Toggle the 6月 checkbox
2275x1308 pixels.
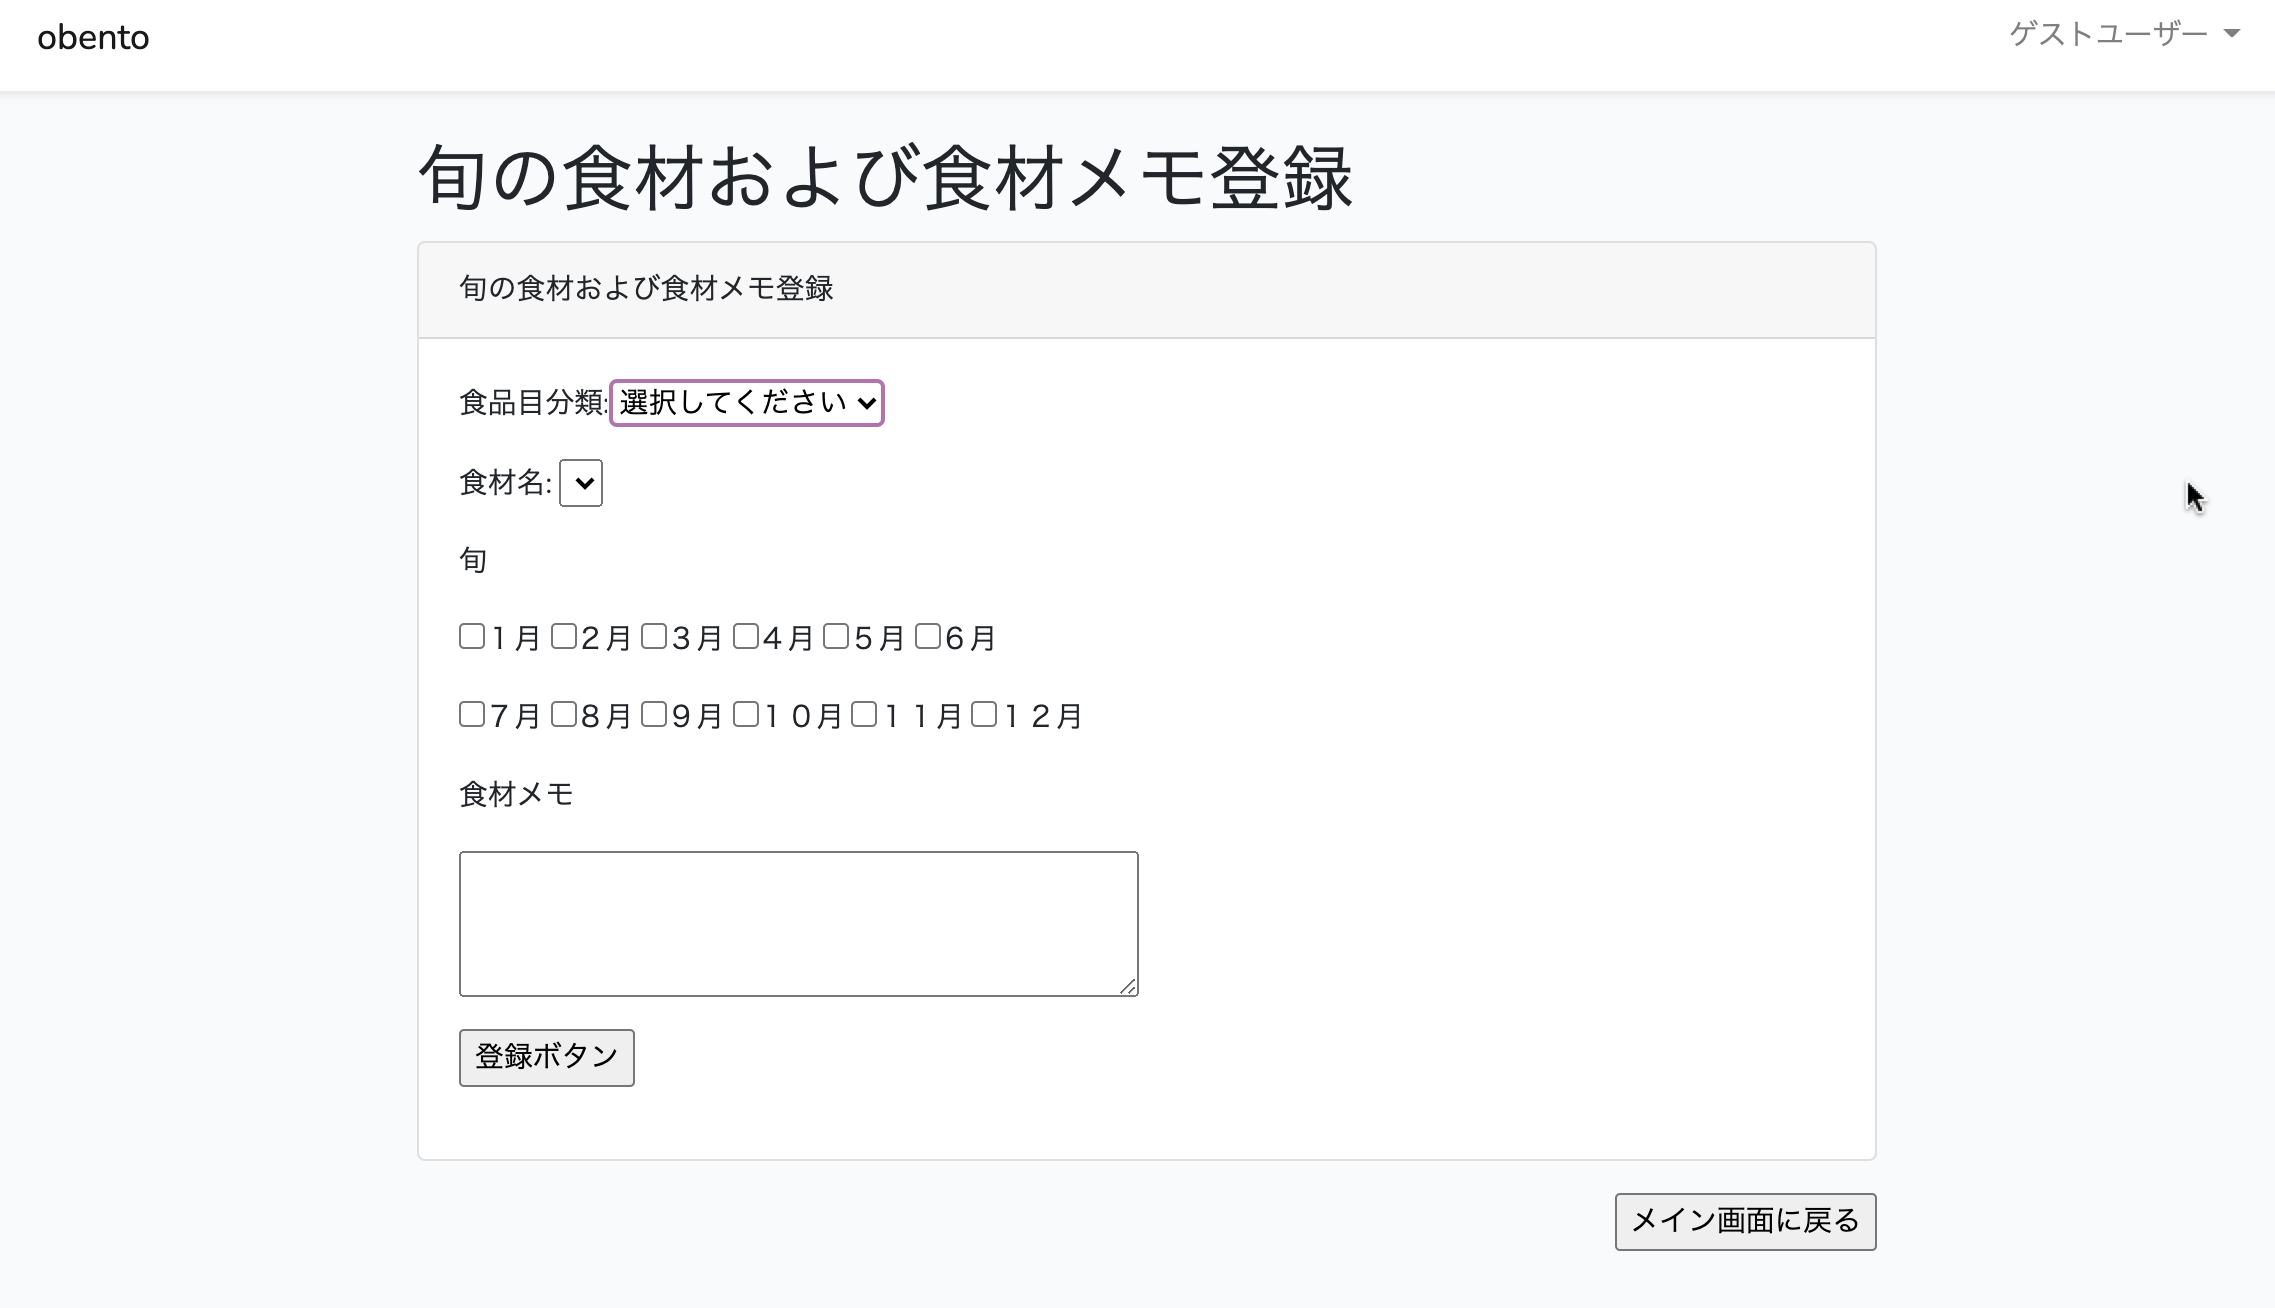pyautogui.click(x=928, y=636)
